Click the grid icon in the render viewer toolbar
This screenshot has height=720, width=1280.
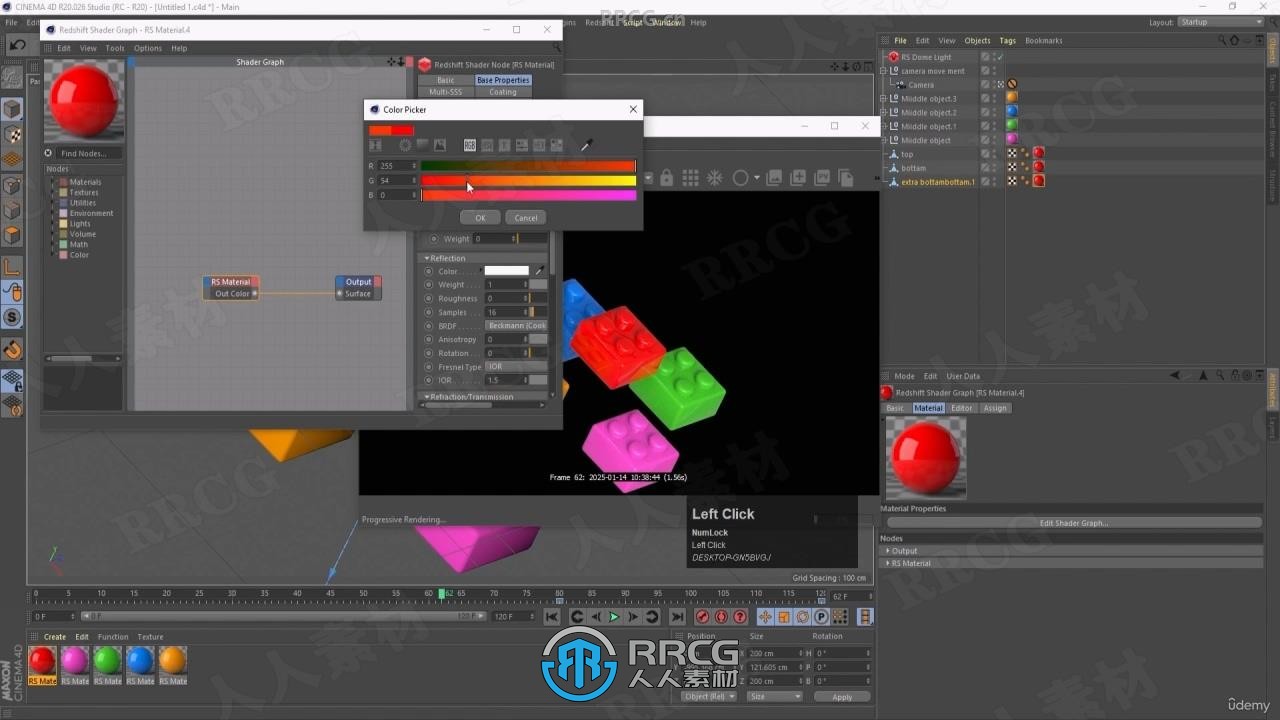690,178
